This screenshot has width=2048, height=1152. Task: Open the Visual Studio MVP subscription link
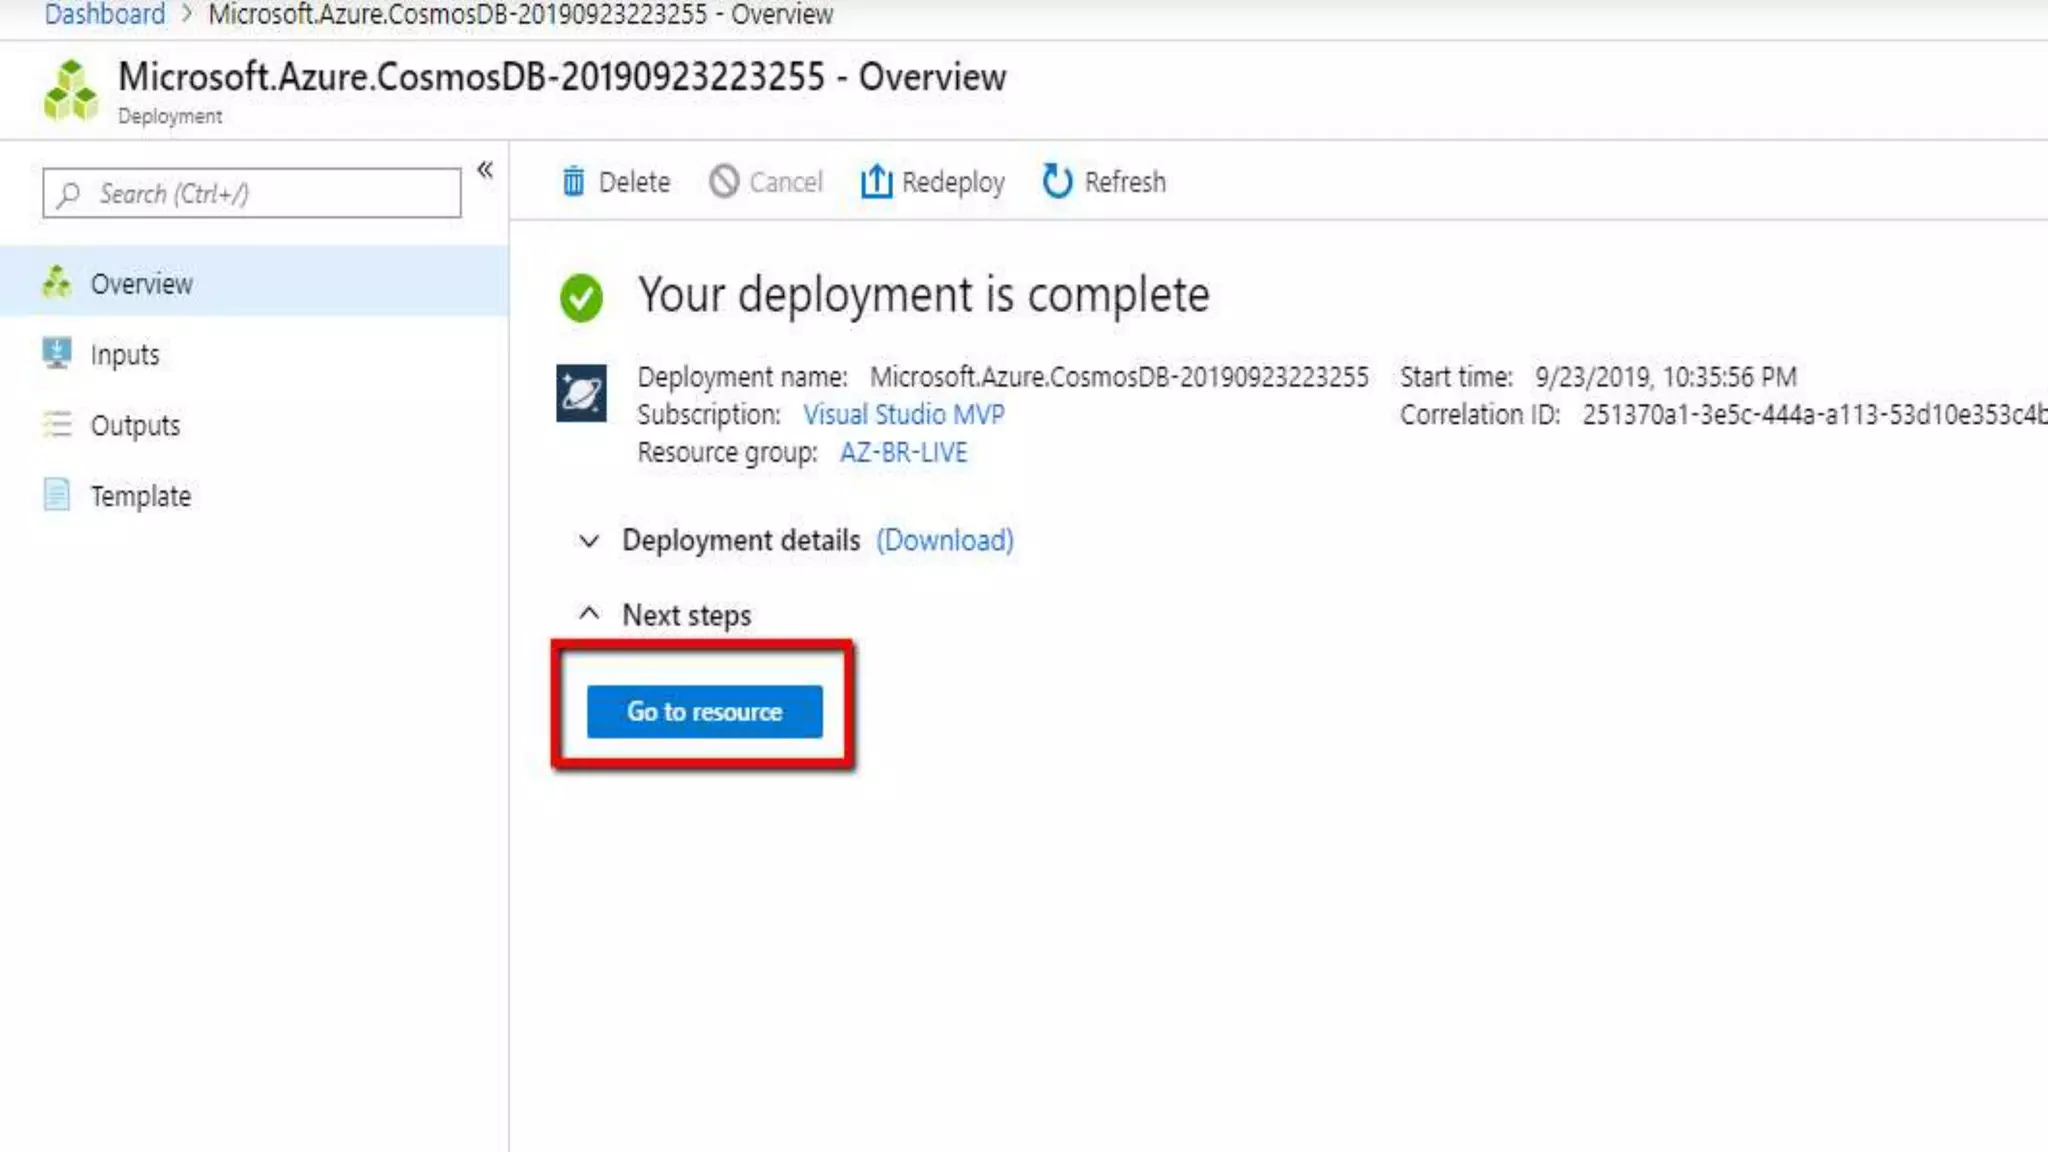903,415
